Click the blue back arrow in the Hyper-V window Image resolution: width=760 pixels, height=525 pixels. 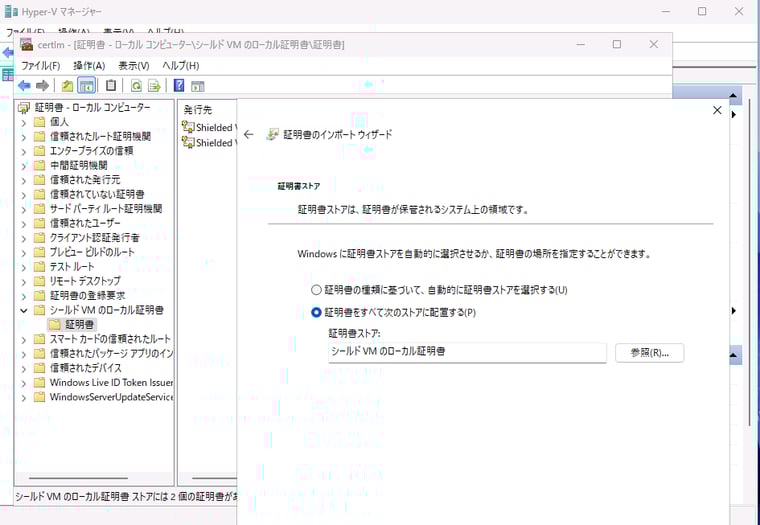coord(7,52)
